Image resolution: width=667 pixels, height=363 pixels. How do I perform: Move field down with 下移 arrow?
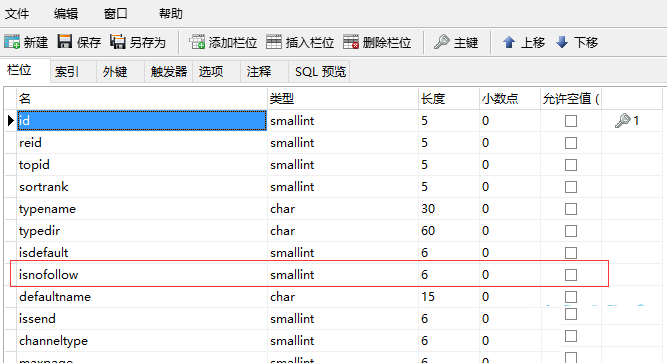point(562,42)
